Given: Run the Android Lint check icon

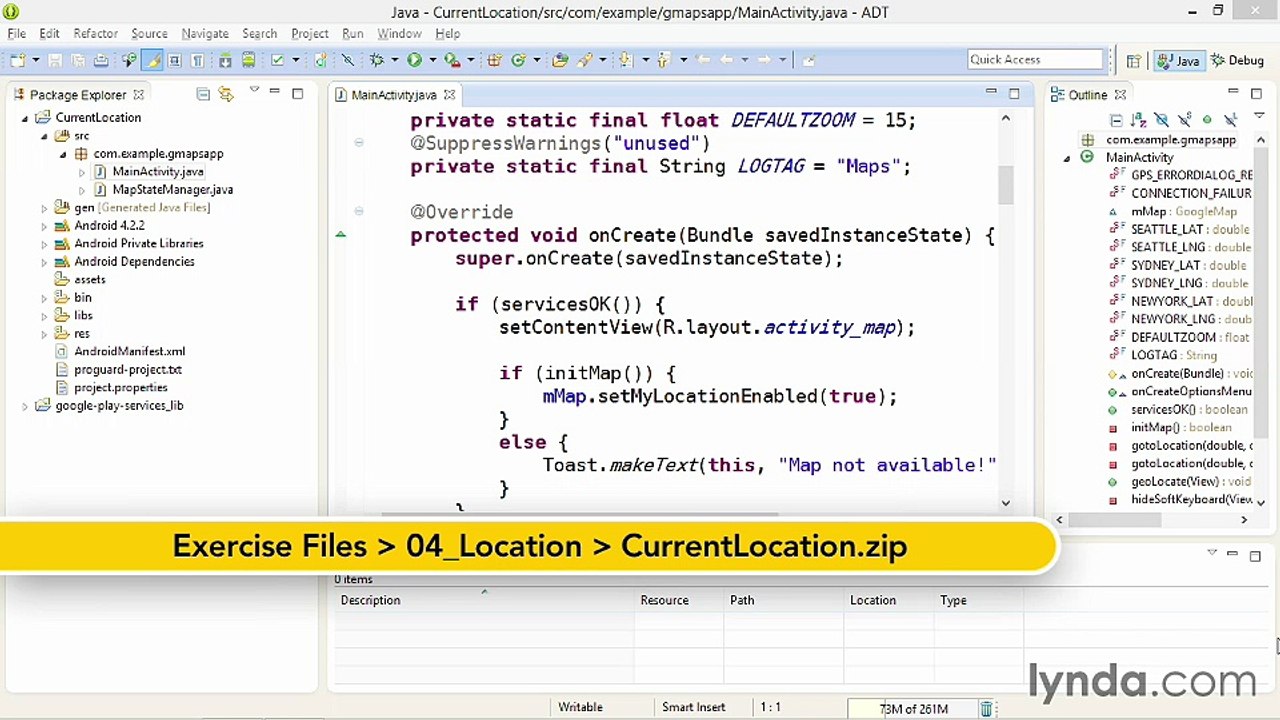Looking at the screenshot, I should 277,60.
